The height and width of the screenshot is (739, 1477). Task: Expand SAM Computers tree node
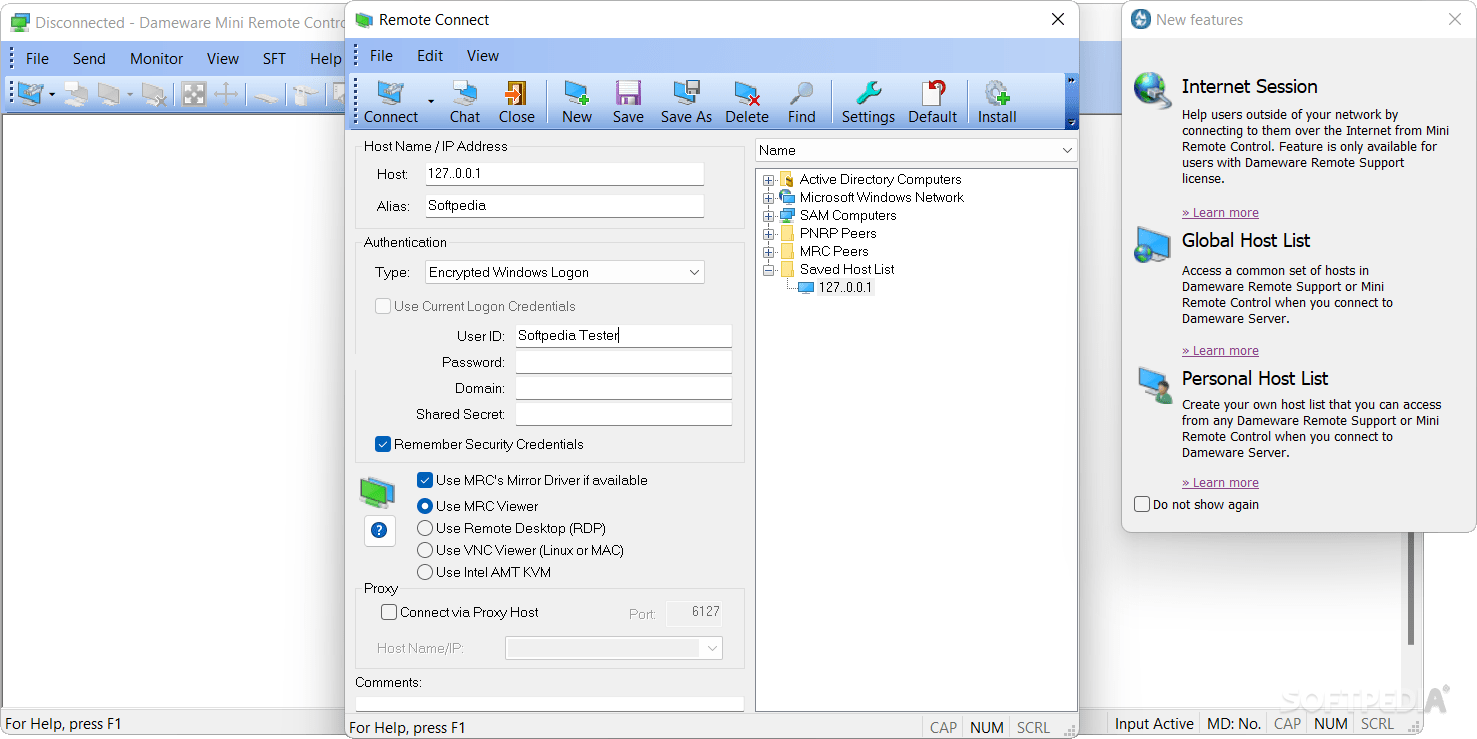point(769,216)
